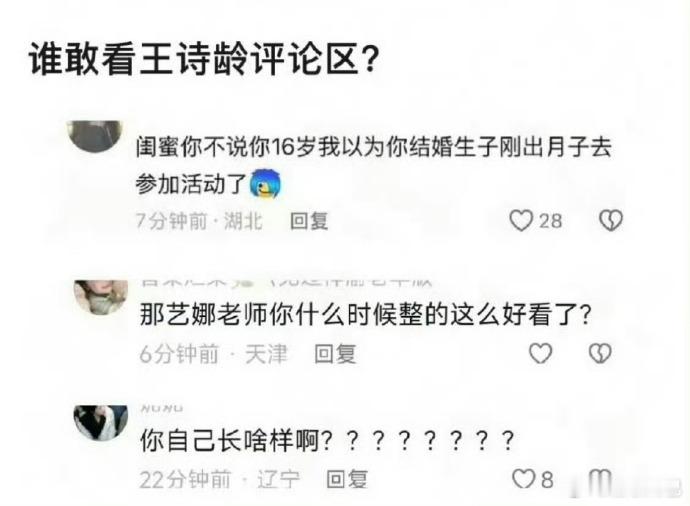Dislike the Hubei comment with broken heart

point(611,220)
